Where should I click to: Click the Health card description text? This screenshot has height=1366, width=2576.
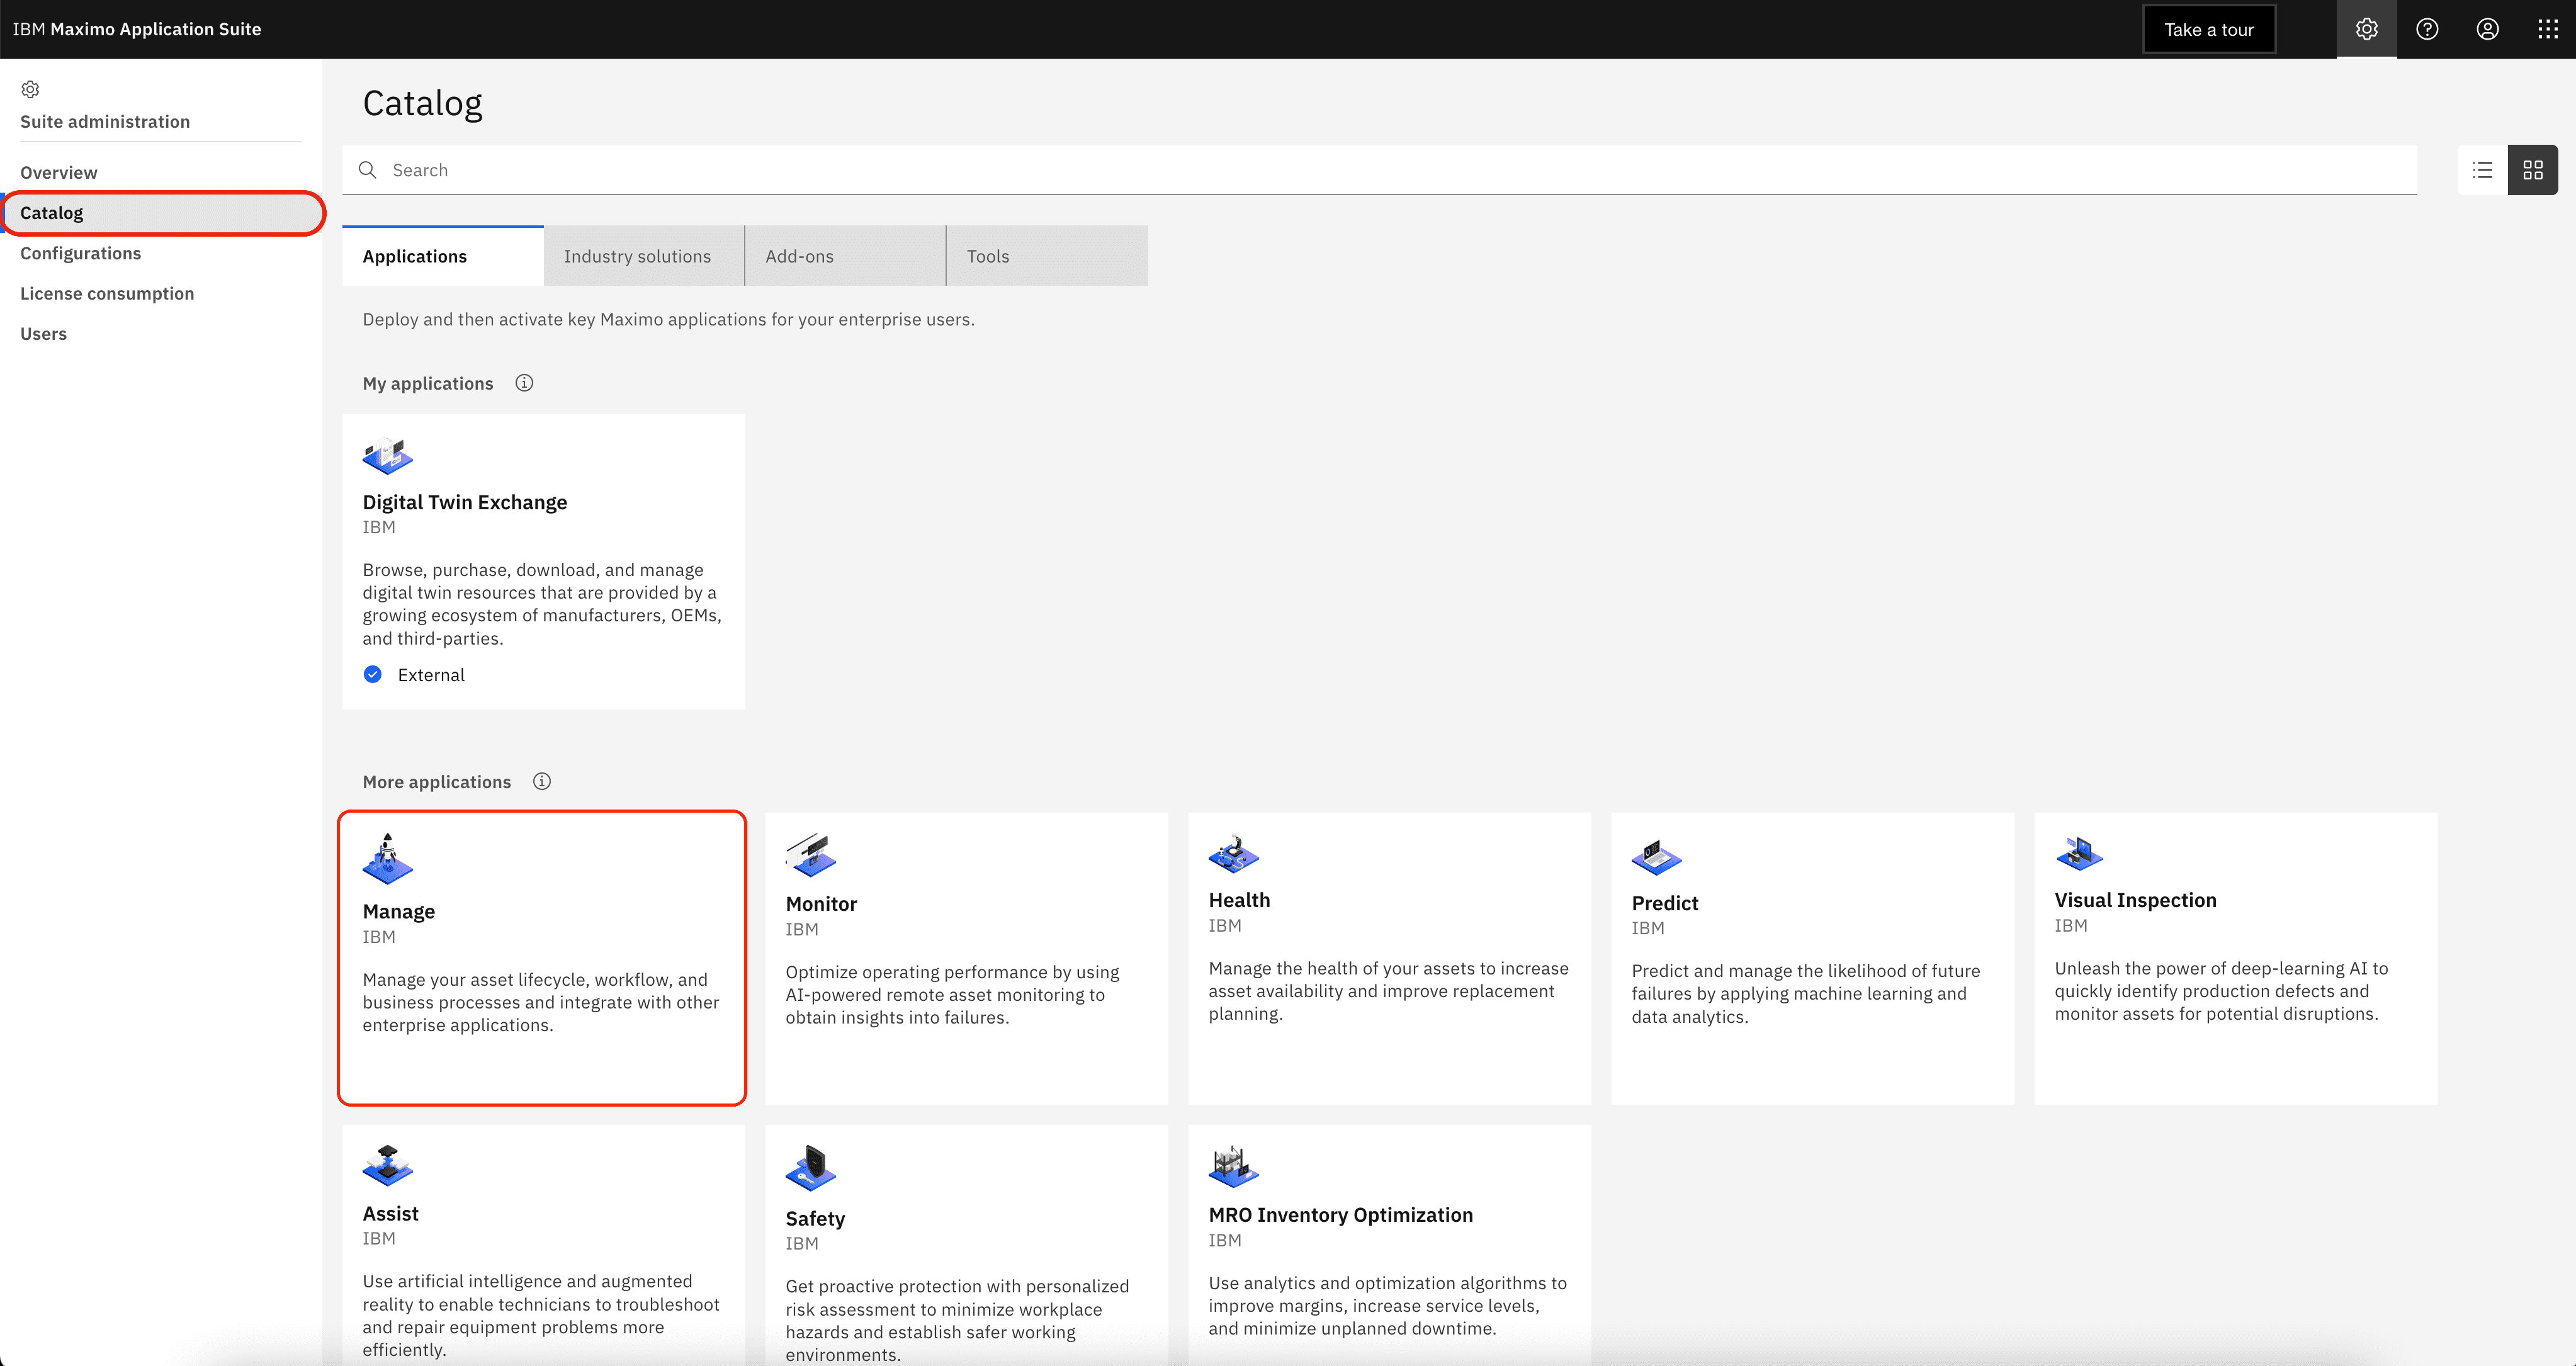coord(1388,990)
